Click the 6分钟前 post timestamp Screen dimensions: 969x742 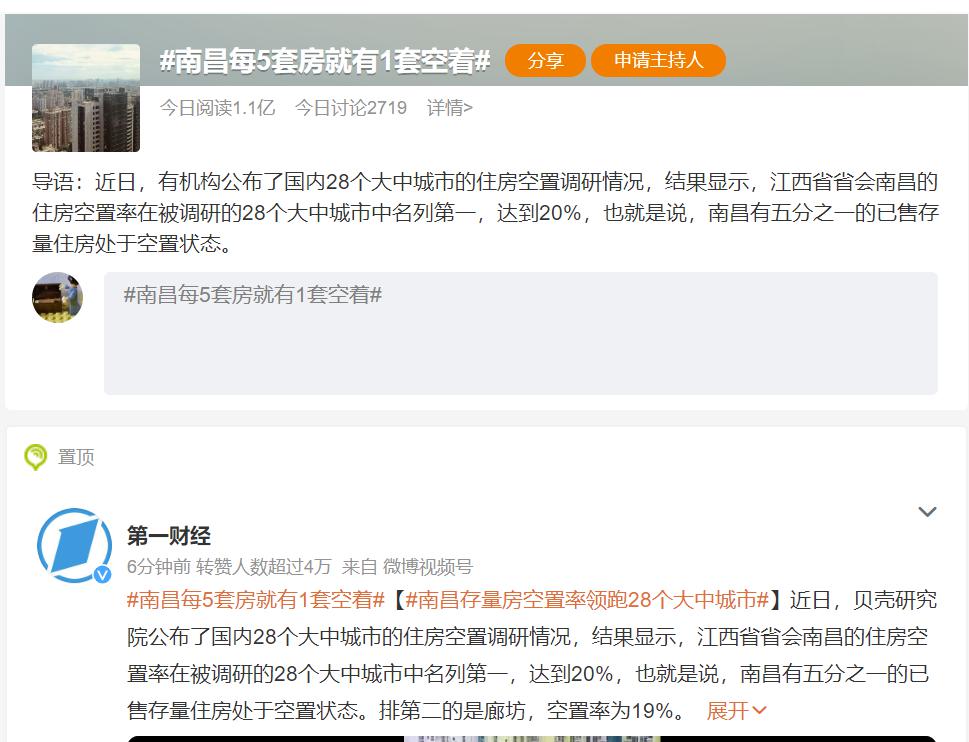click(x=159, y=567)
